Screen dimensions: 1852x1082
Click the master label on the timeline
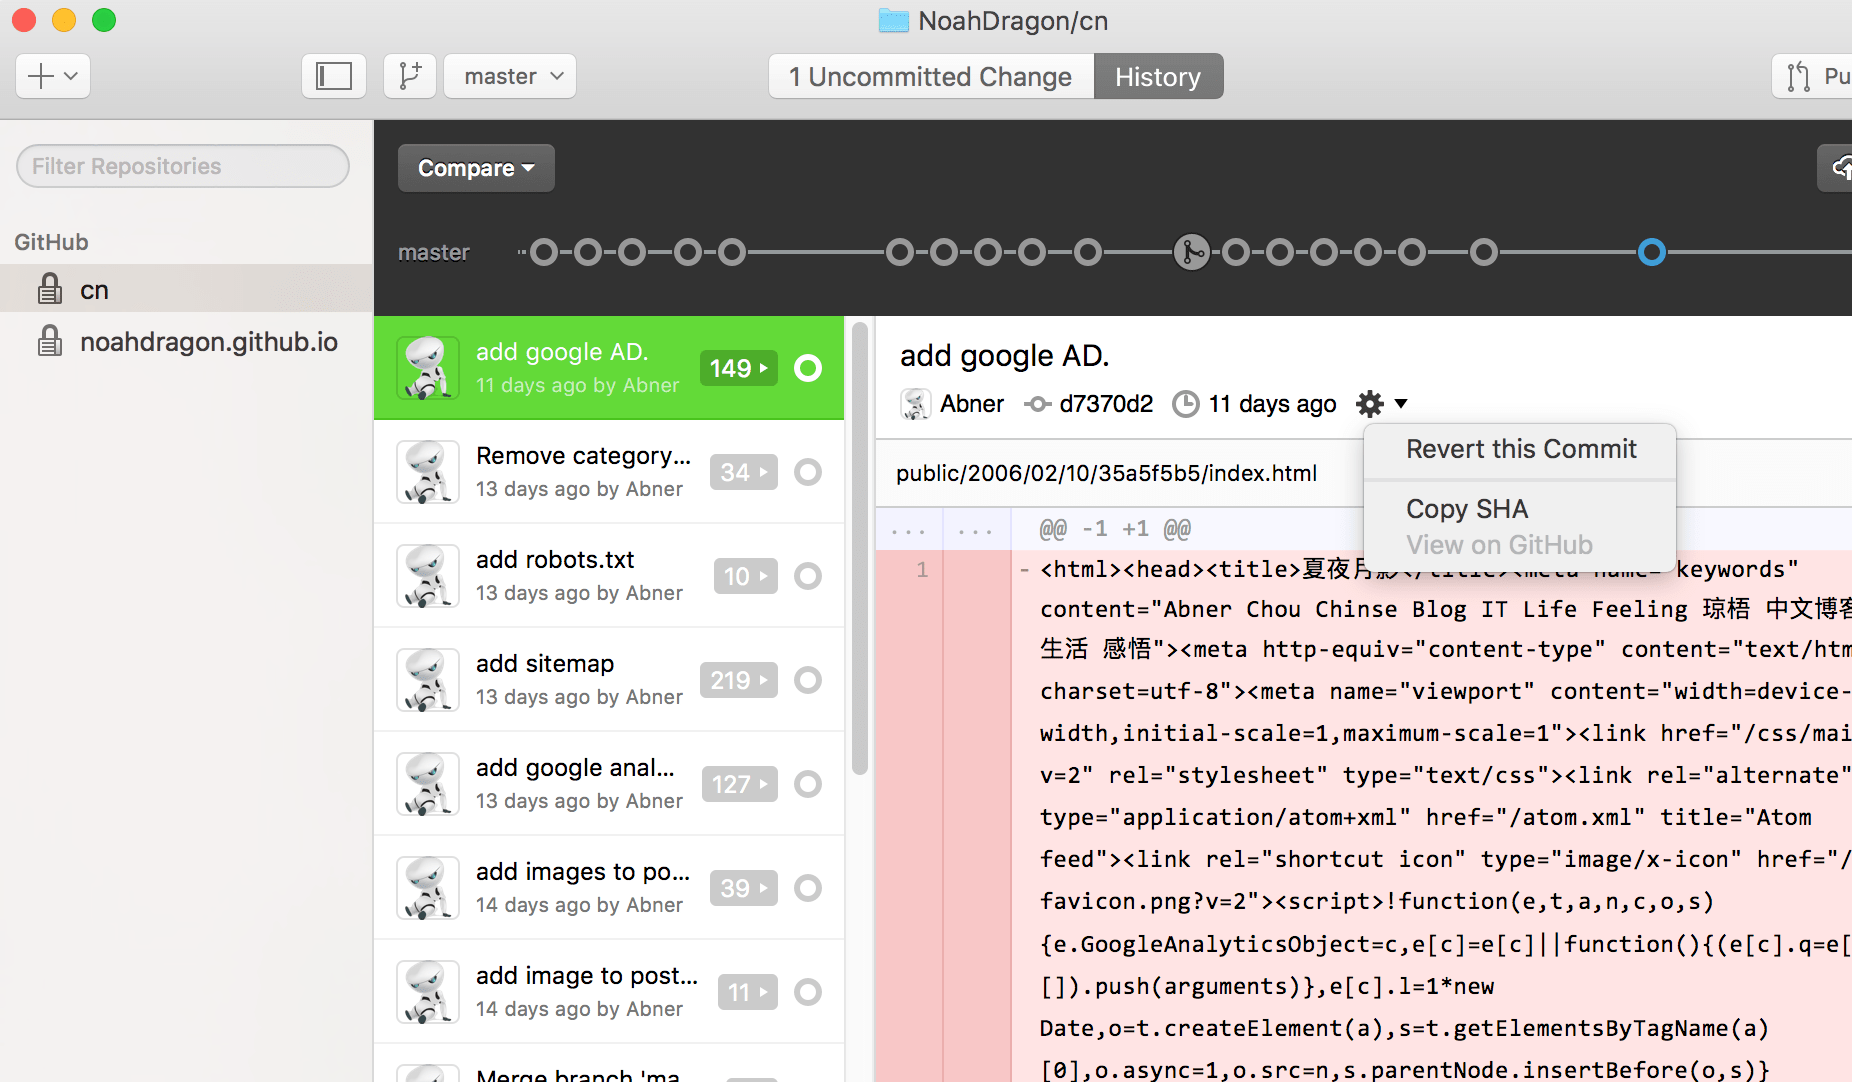click(x=434, y=252)
